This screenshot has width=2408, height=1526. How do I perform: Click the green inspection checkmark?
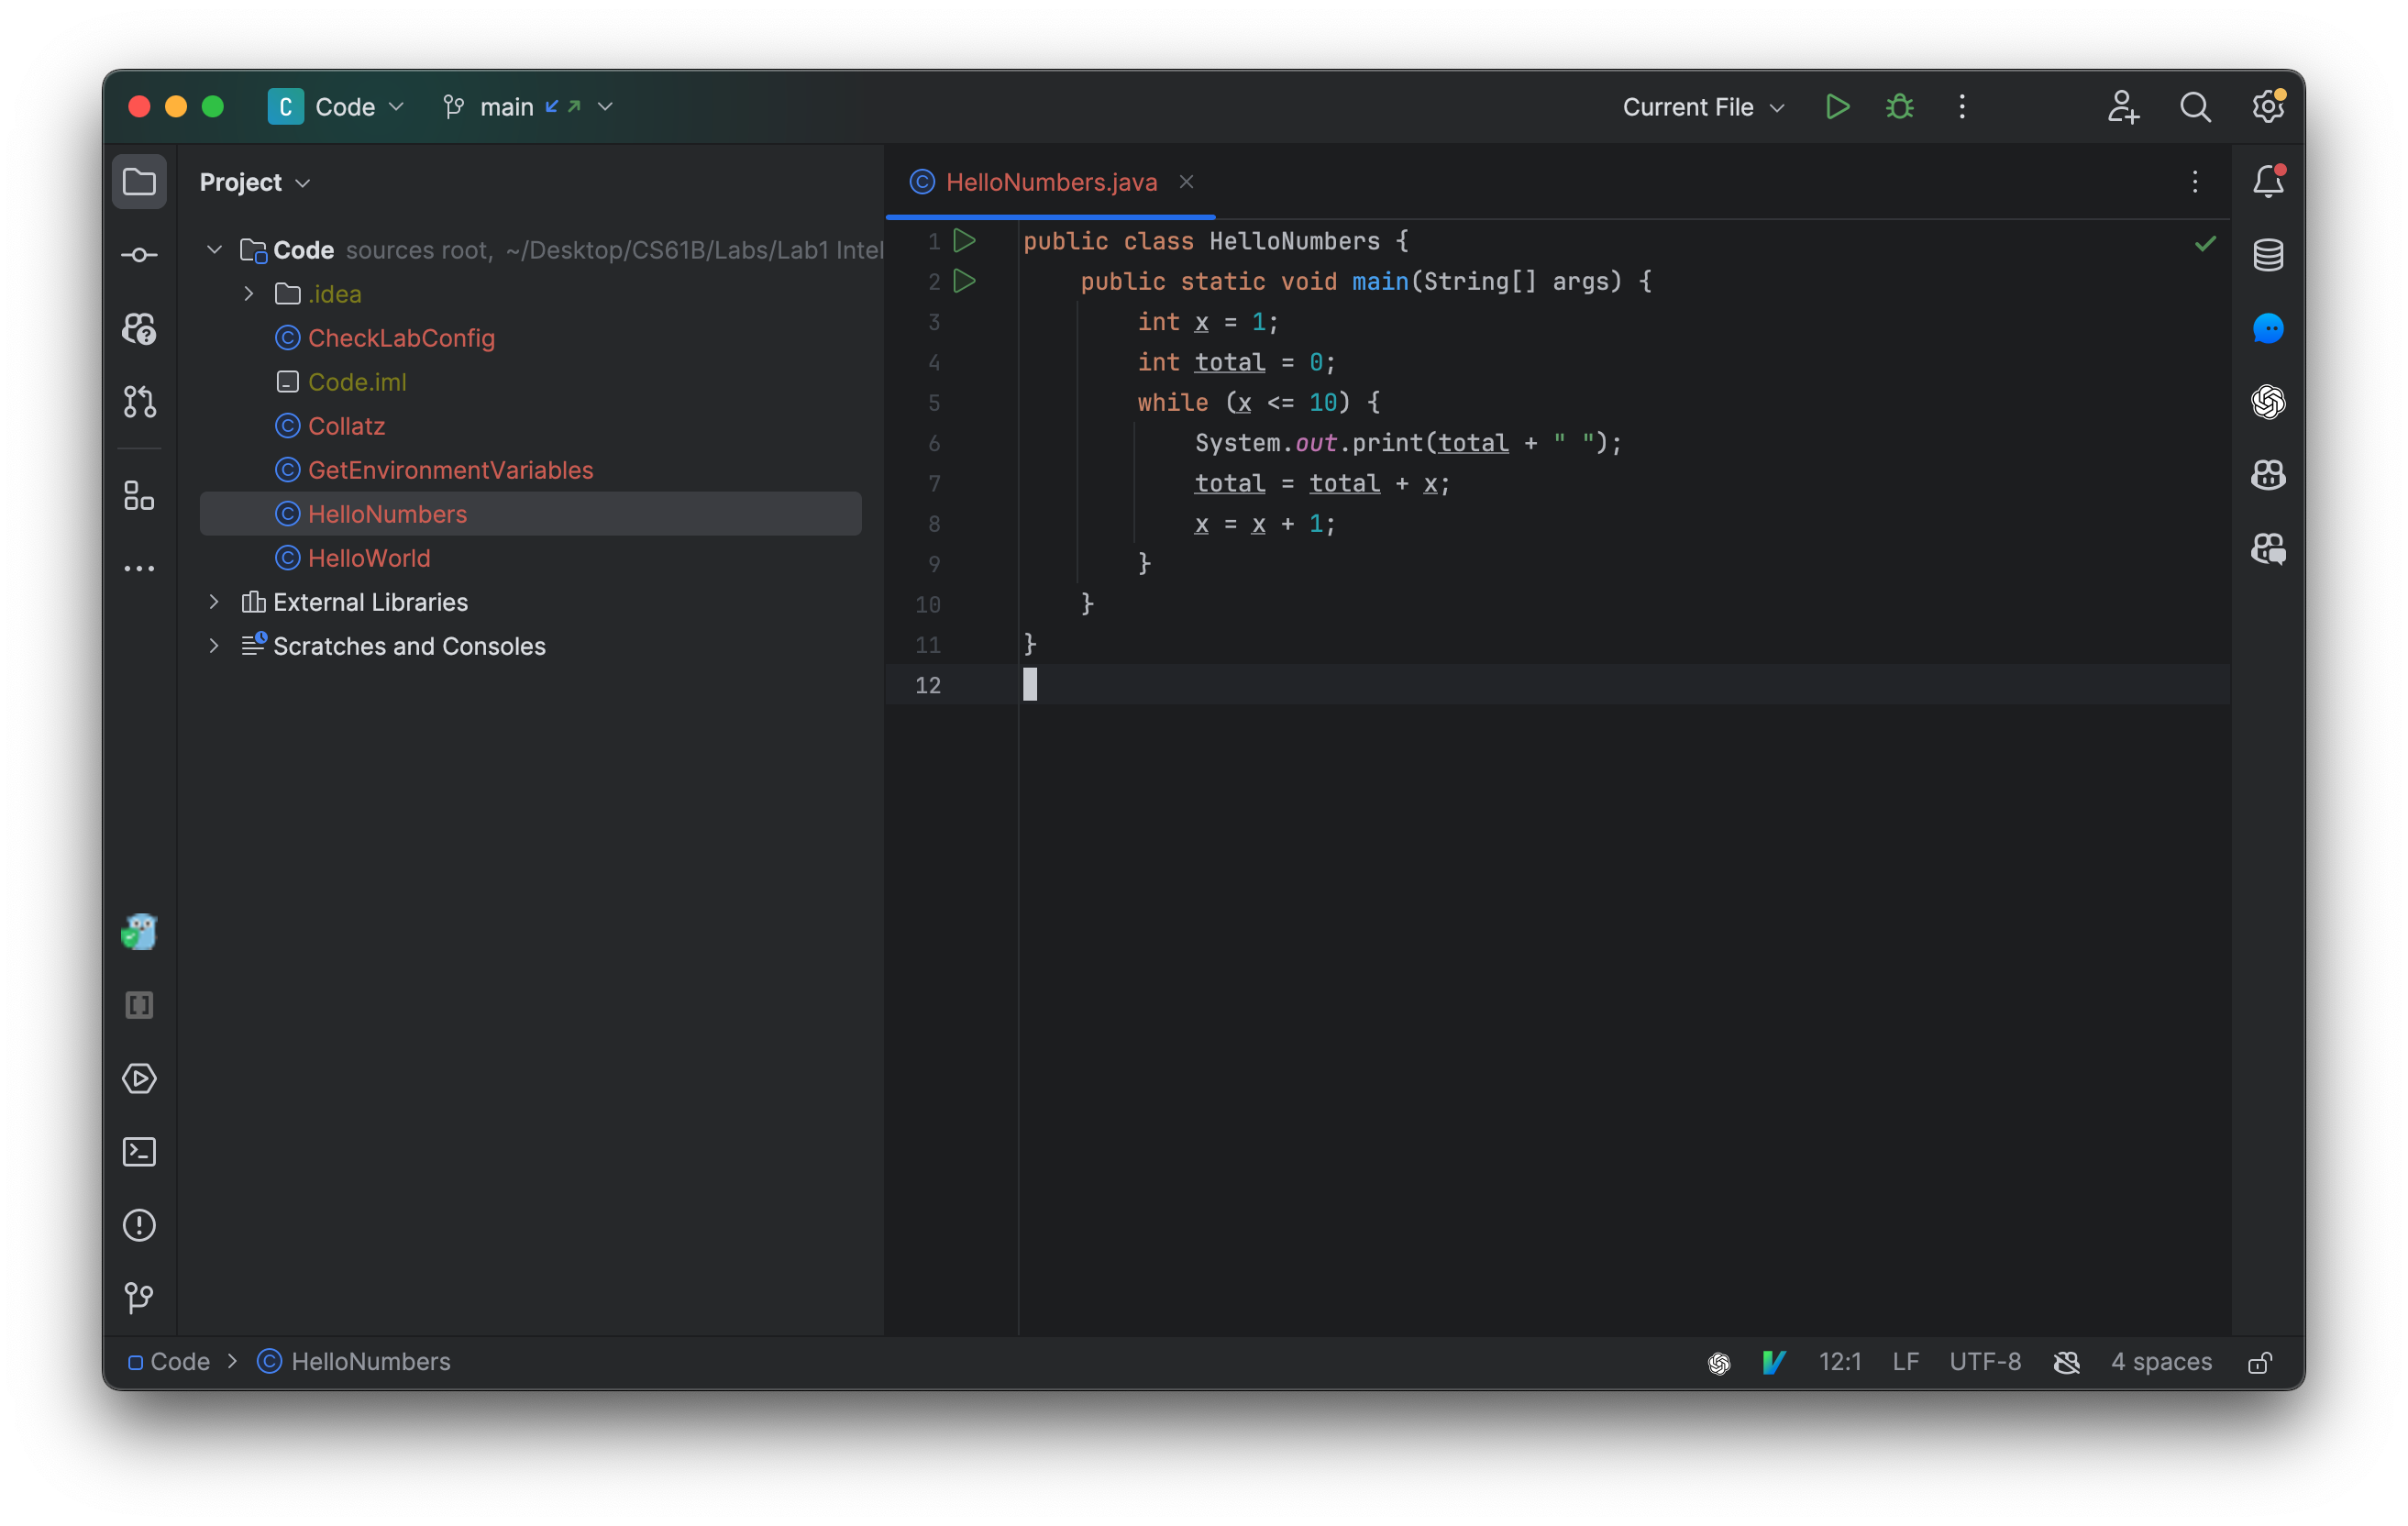(x=2205, y=243)
